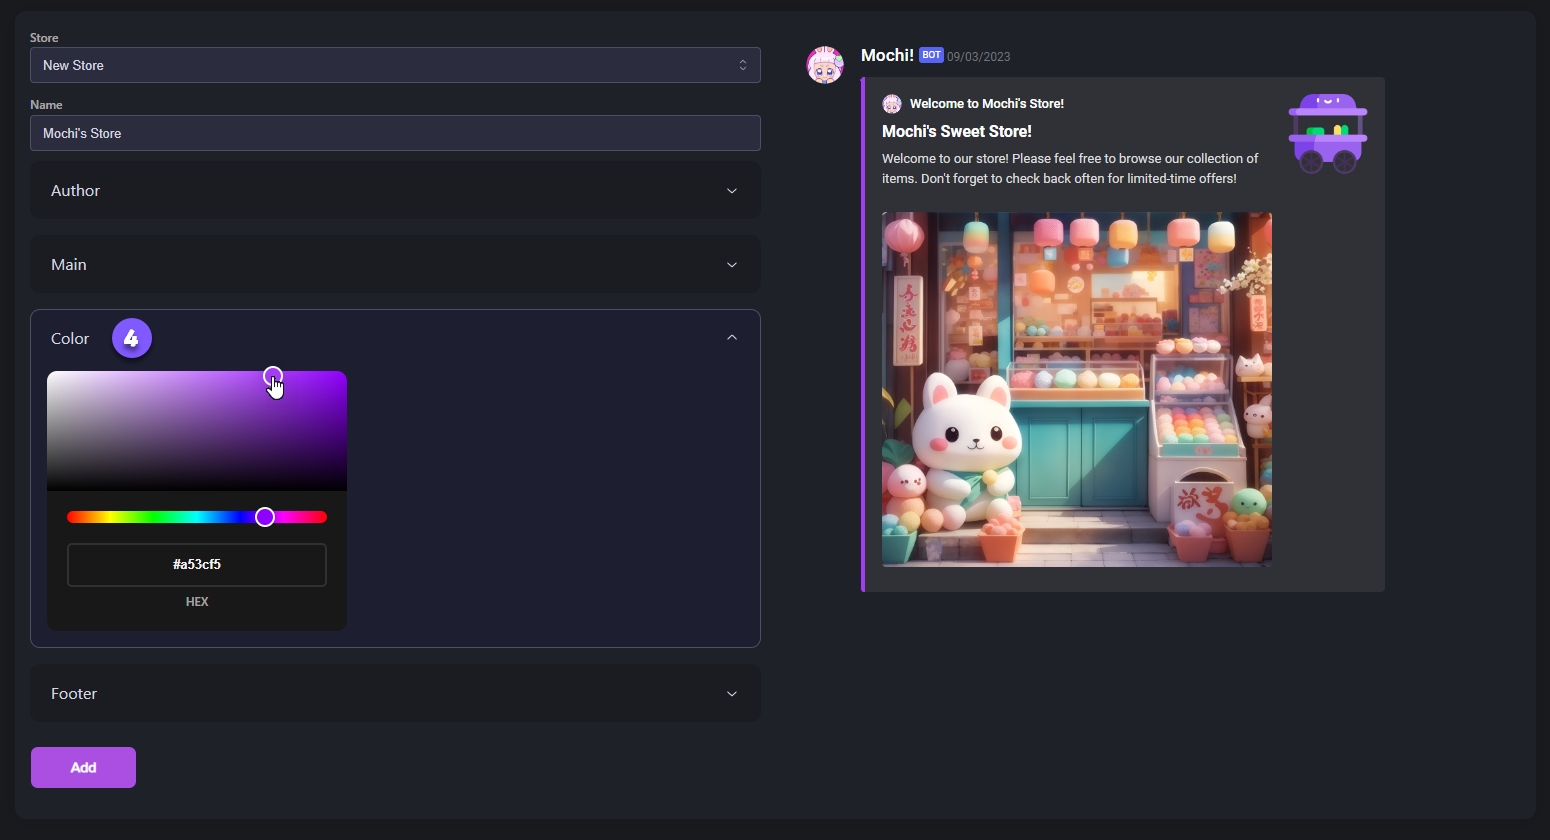Click the purple step 4 badge
This screenshot has width=1550, height=840.
(132, 338)
